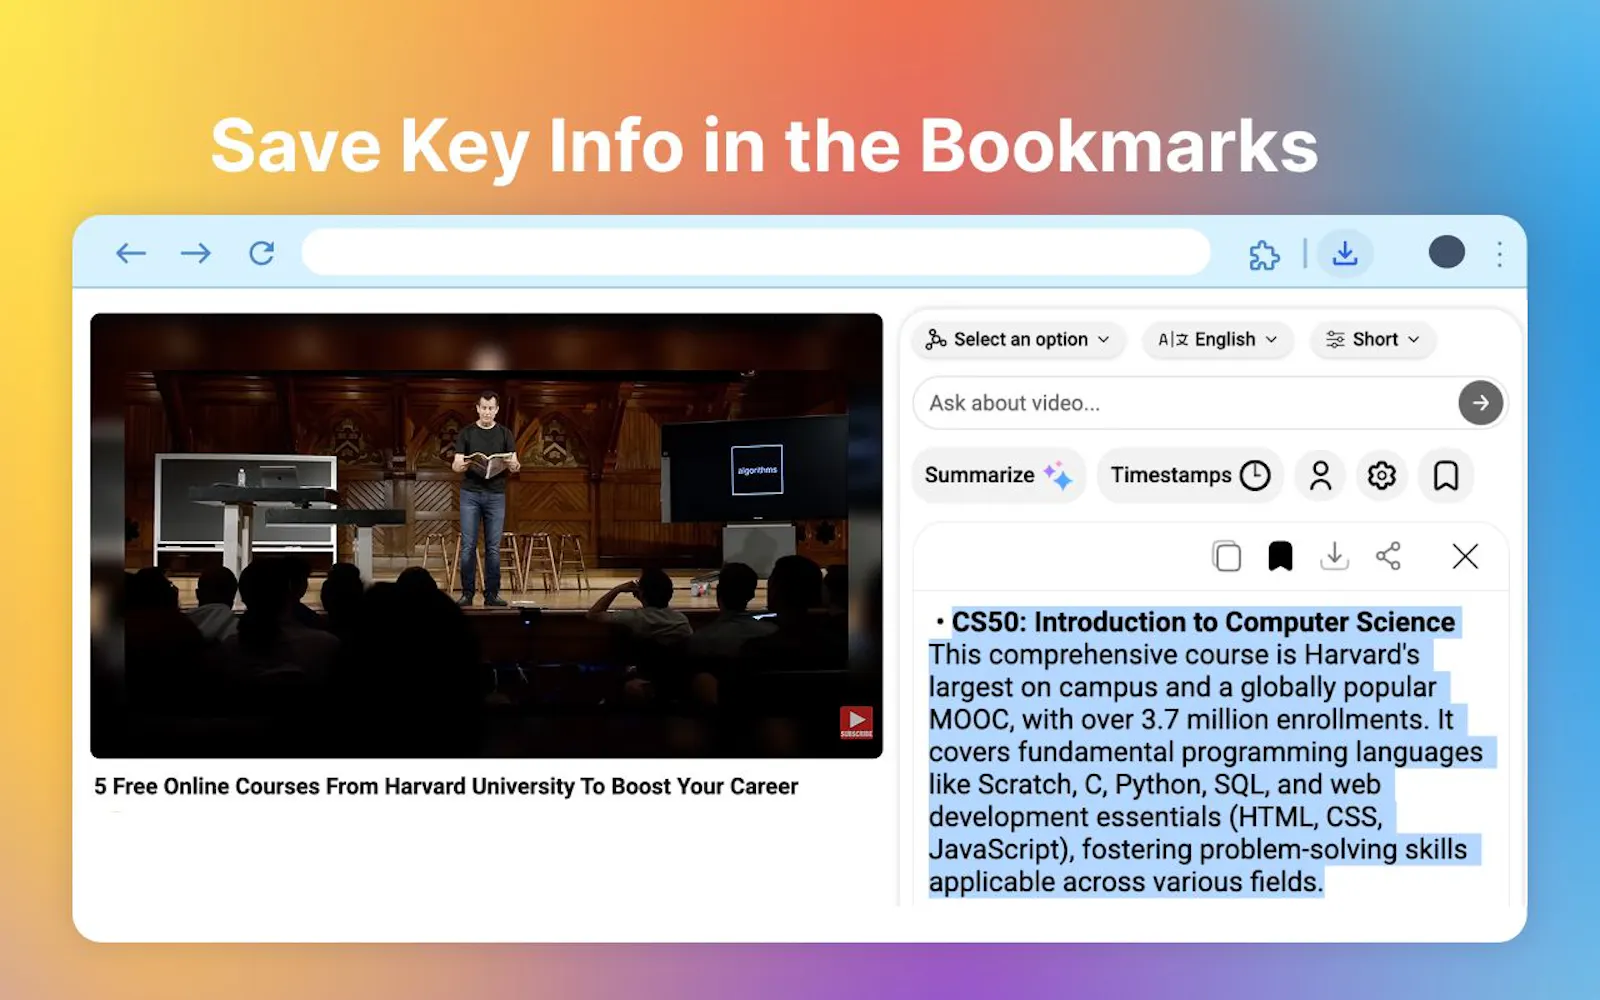This screenshot has height=1000, width=1600.
Task: Click 'CS50: Introduction to Computer Science' heading
Action: point(1203,622)
